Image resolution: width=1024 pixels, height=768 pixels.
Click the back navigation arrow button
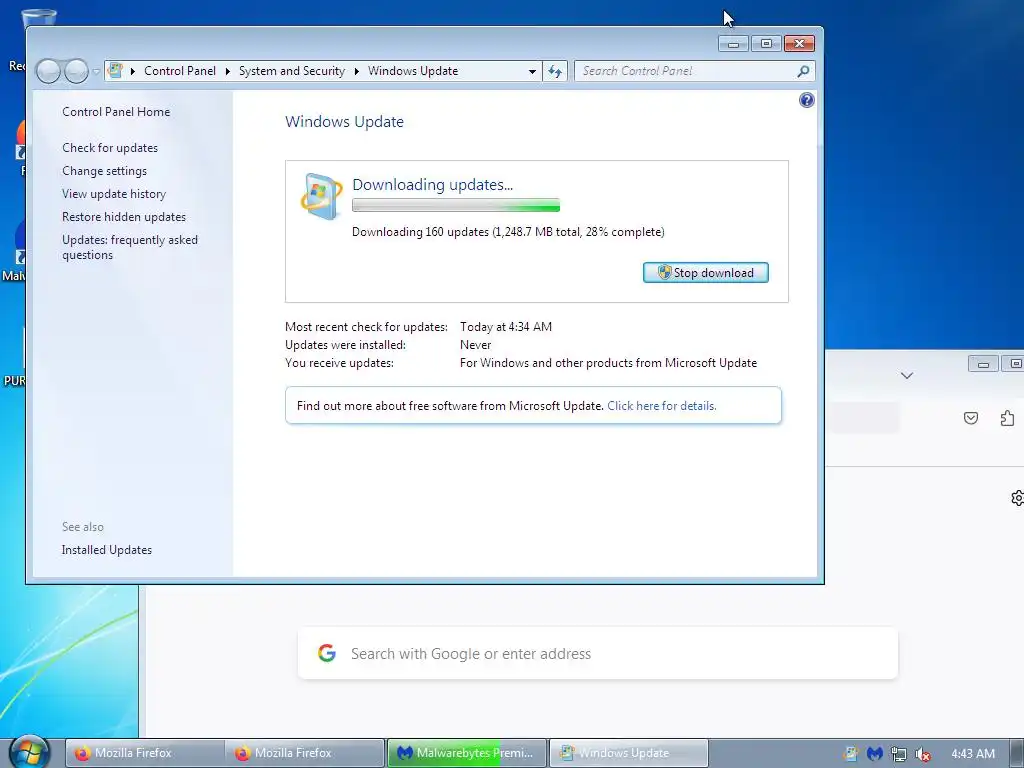click(48, 71)
